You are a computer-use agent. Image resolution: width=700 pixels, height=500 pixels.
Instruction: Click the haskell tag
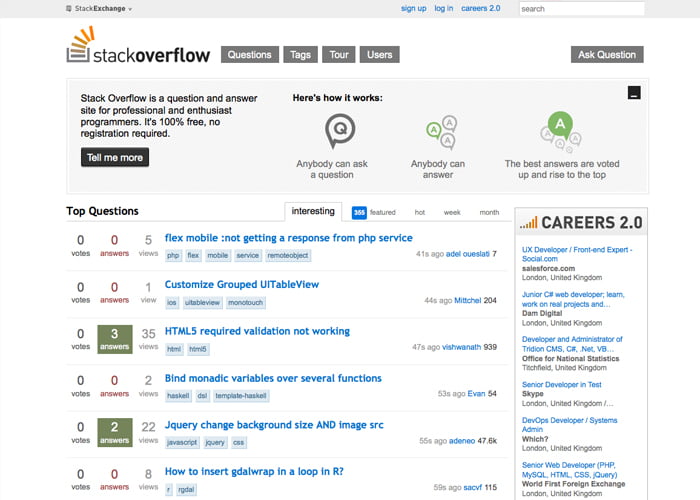tap(179, 396)
